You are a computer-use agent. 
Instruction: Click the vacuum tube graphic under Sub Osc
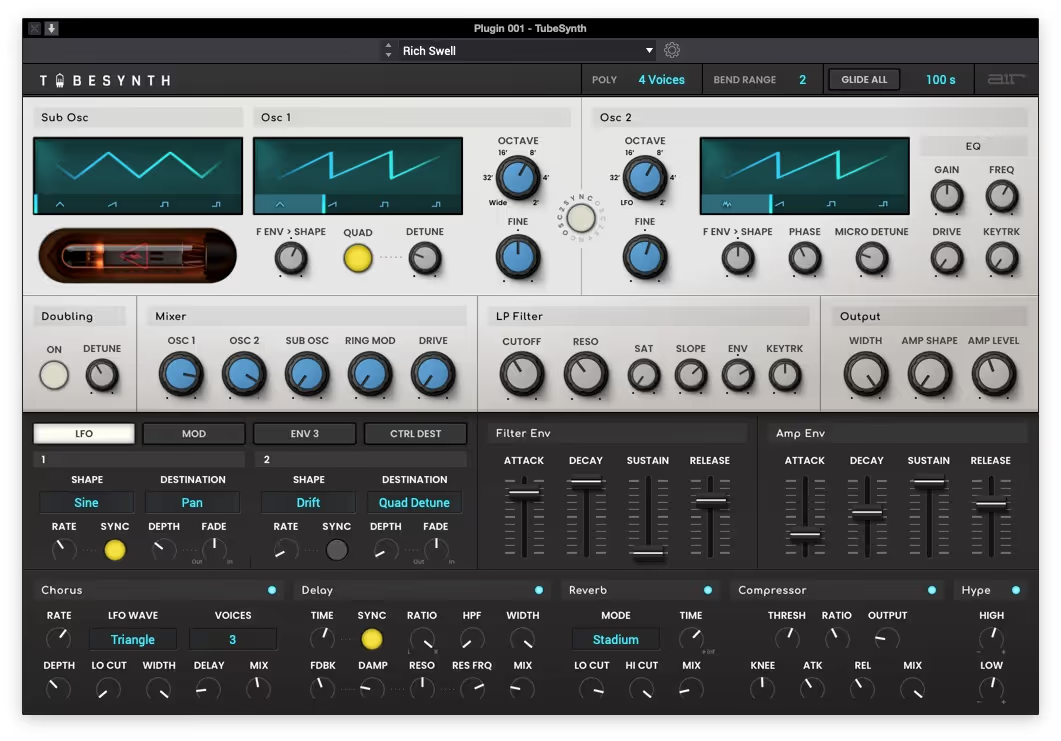point(137,256)
